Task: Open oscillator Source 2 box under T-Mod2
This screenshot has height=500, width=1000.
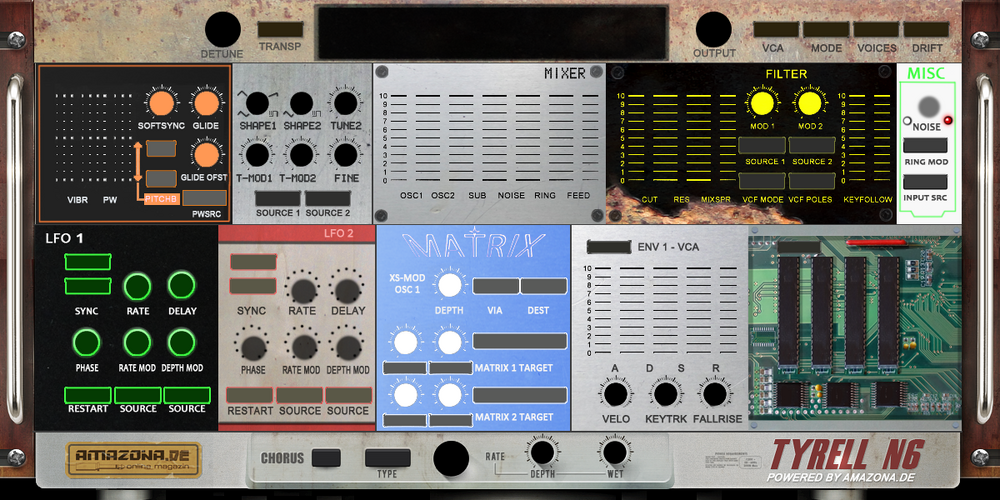Action: click(327, 198)
